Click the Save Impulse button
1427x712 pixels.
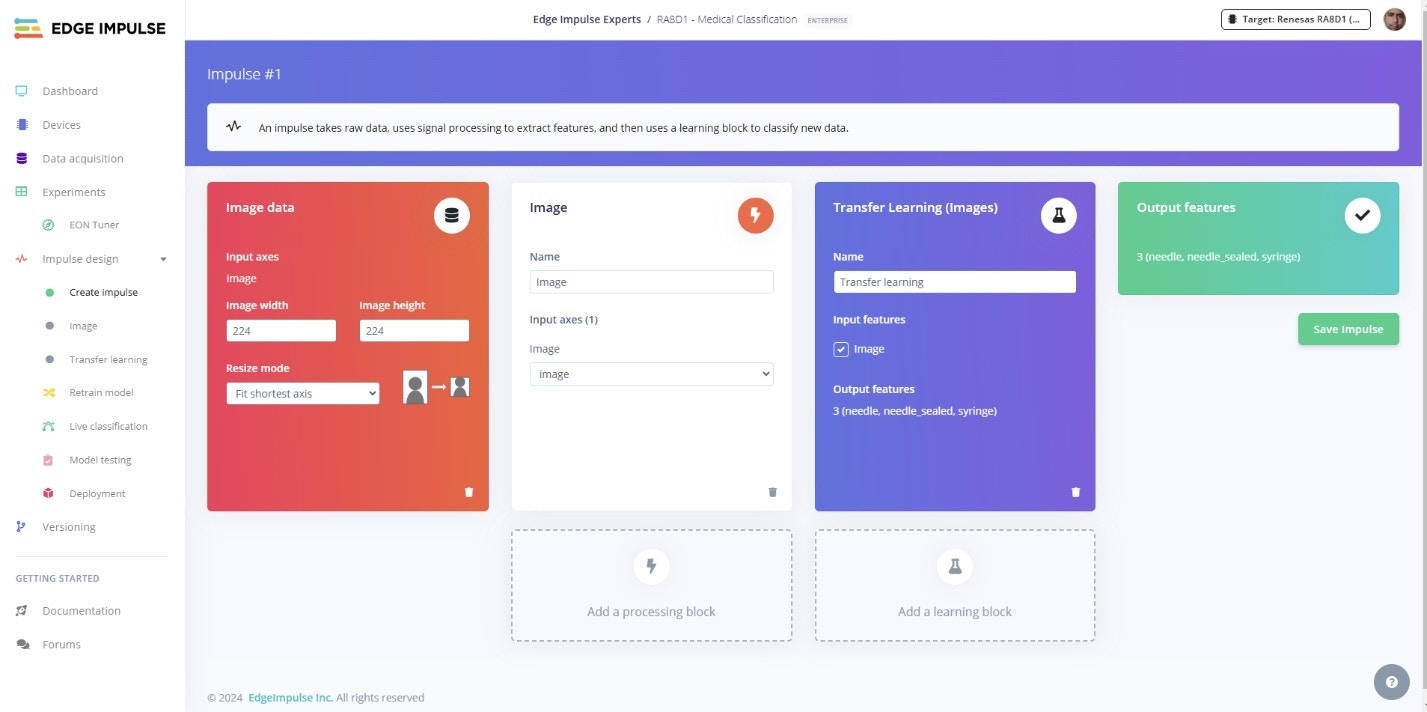pos(1348,329)
